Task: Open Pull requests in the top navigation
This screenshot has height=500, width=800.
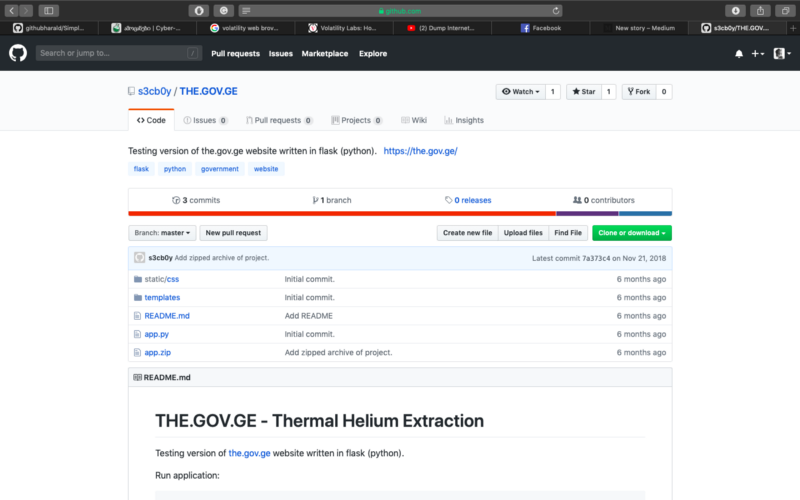Action: click(235, 54)
